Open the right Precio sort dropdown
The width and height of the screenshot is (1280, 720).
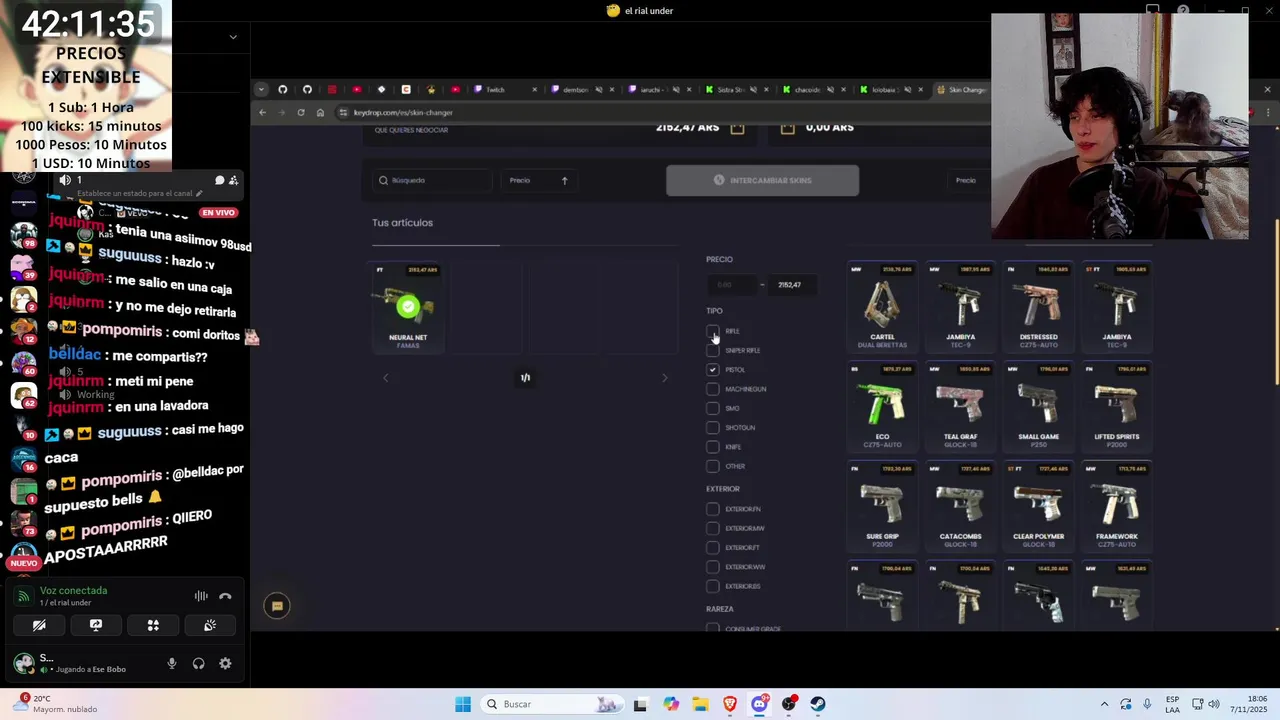(x=969, y=180)
